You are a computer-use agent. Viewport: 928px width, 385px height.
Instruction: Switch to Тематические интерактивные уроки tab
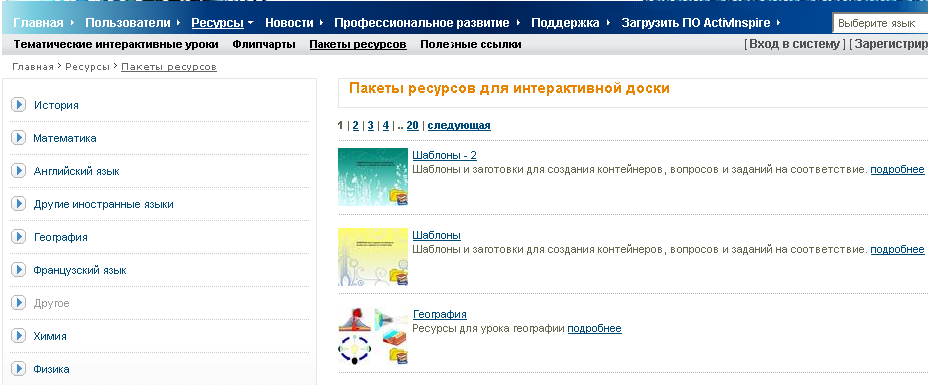click(x=116, y=44)
